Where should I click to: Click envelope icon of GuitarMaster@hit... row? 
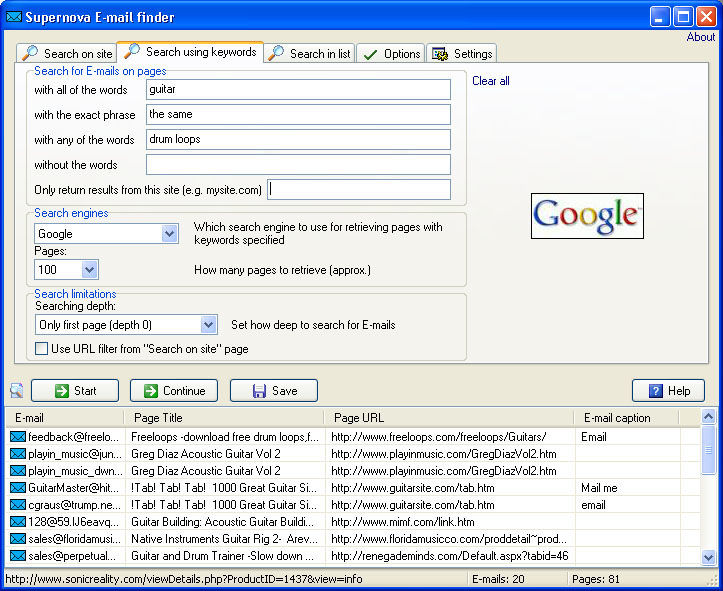coord(18,488)
